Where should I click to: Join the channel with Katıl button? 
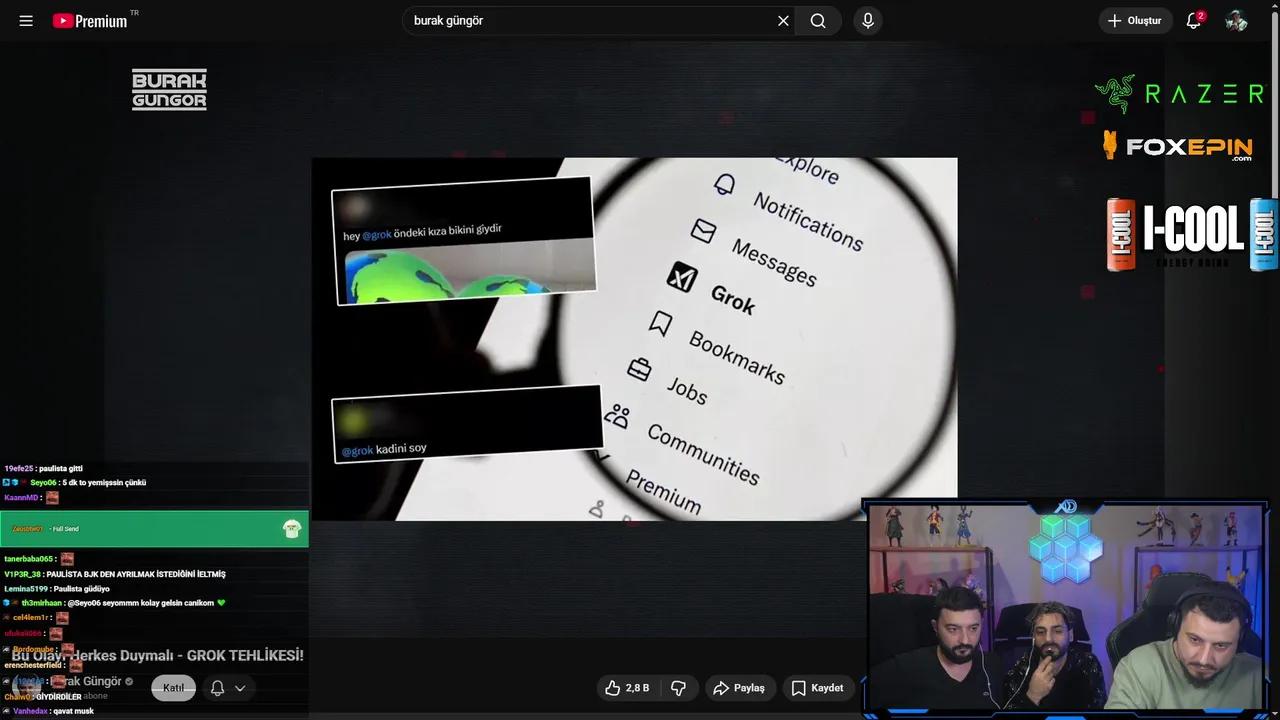pyautogui.click(x=174, y=688)
